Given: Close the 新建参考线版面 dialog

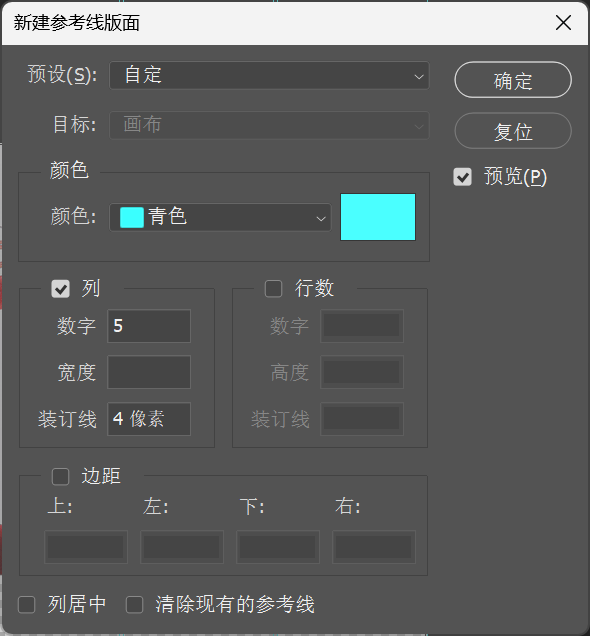Looking at the screenshot, I should [563, 23].
